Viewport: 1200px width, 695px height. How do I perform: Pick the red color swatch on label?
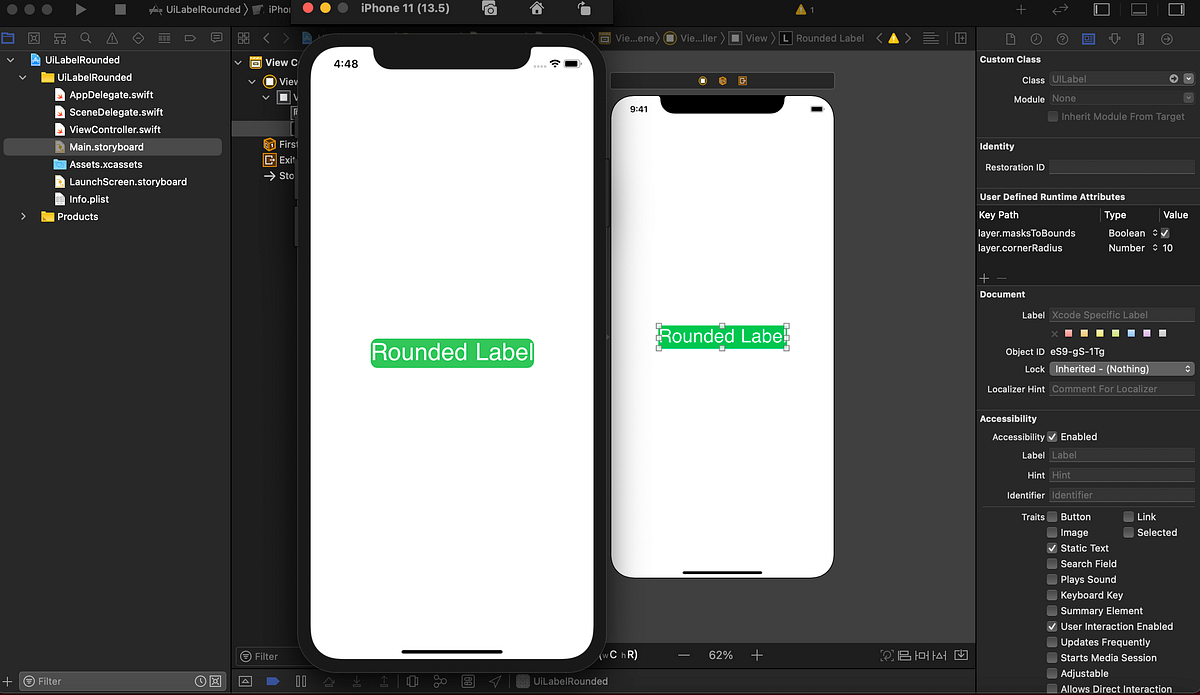point(1067,333)
